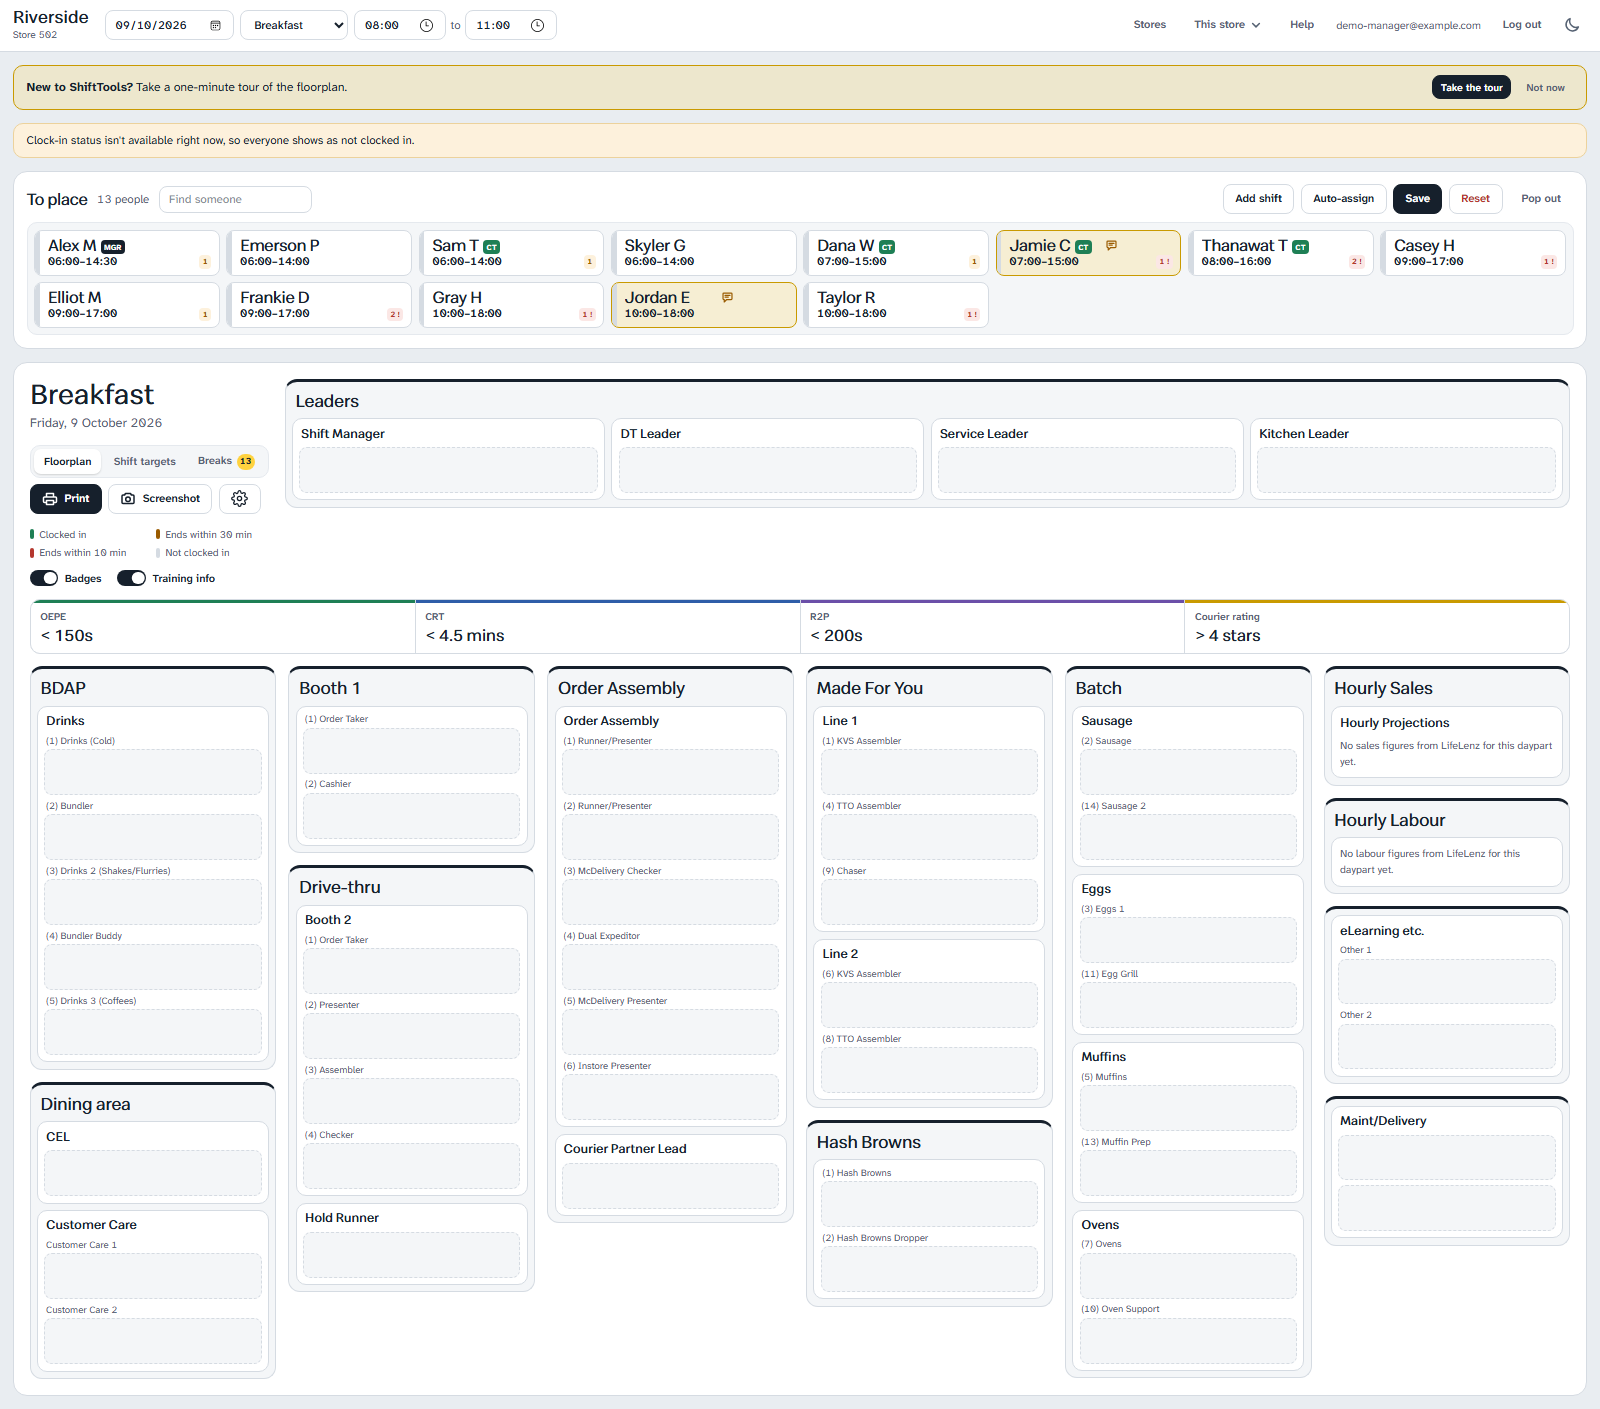
Task: Toggle the Training info switch
Action: [131, 578]
